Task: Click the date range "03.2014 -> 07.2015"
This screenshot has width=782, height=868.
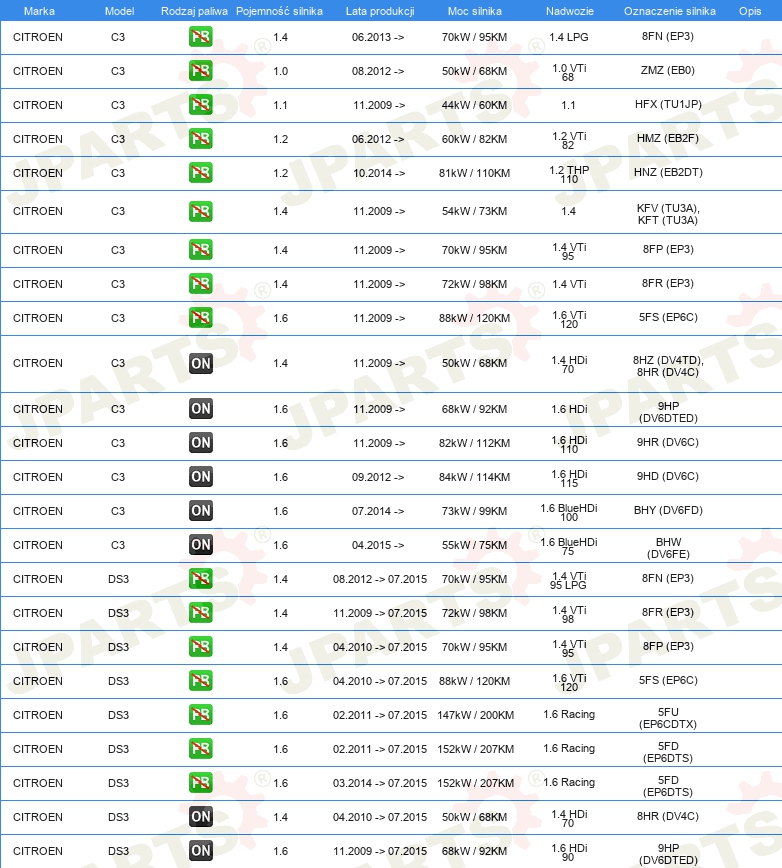Action: point(380,783)
